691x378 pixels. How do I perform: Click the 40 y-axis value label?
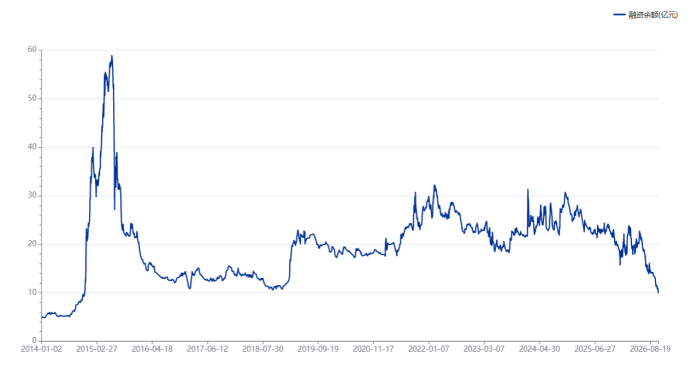point(32,147)
